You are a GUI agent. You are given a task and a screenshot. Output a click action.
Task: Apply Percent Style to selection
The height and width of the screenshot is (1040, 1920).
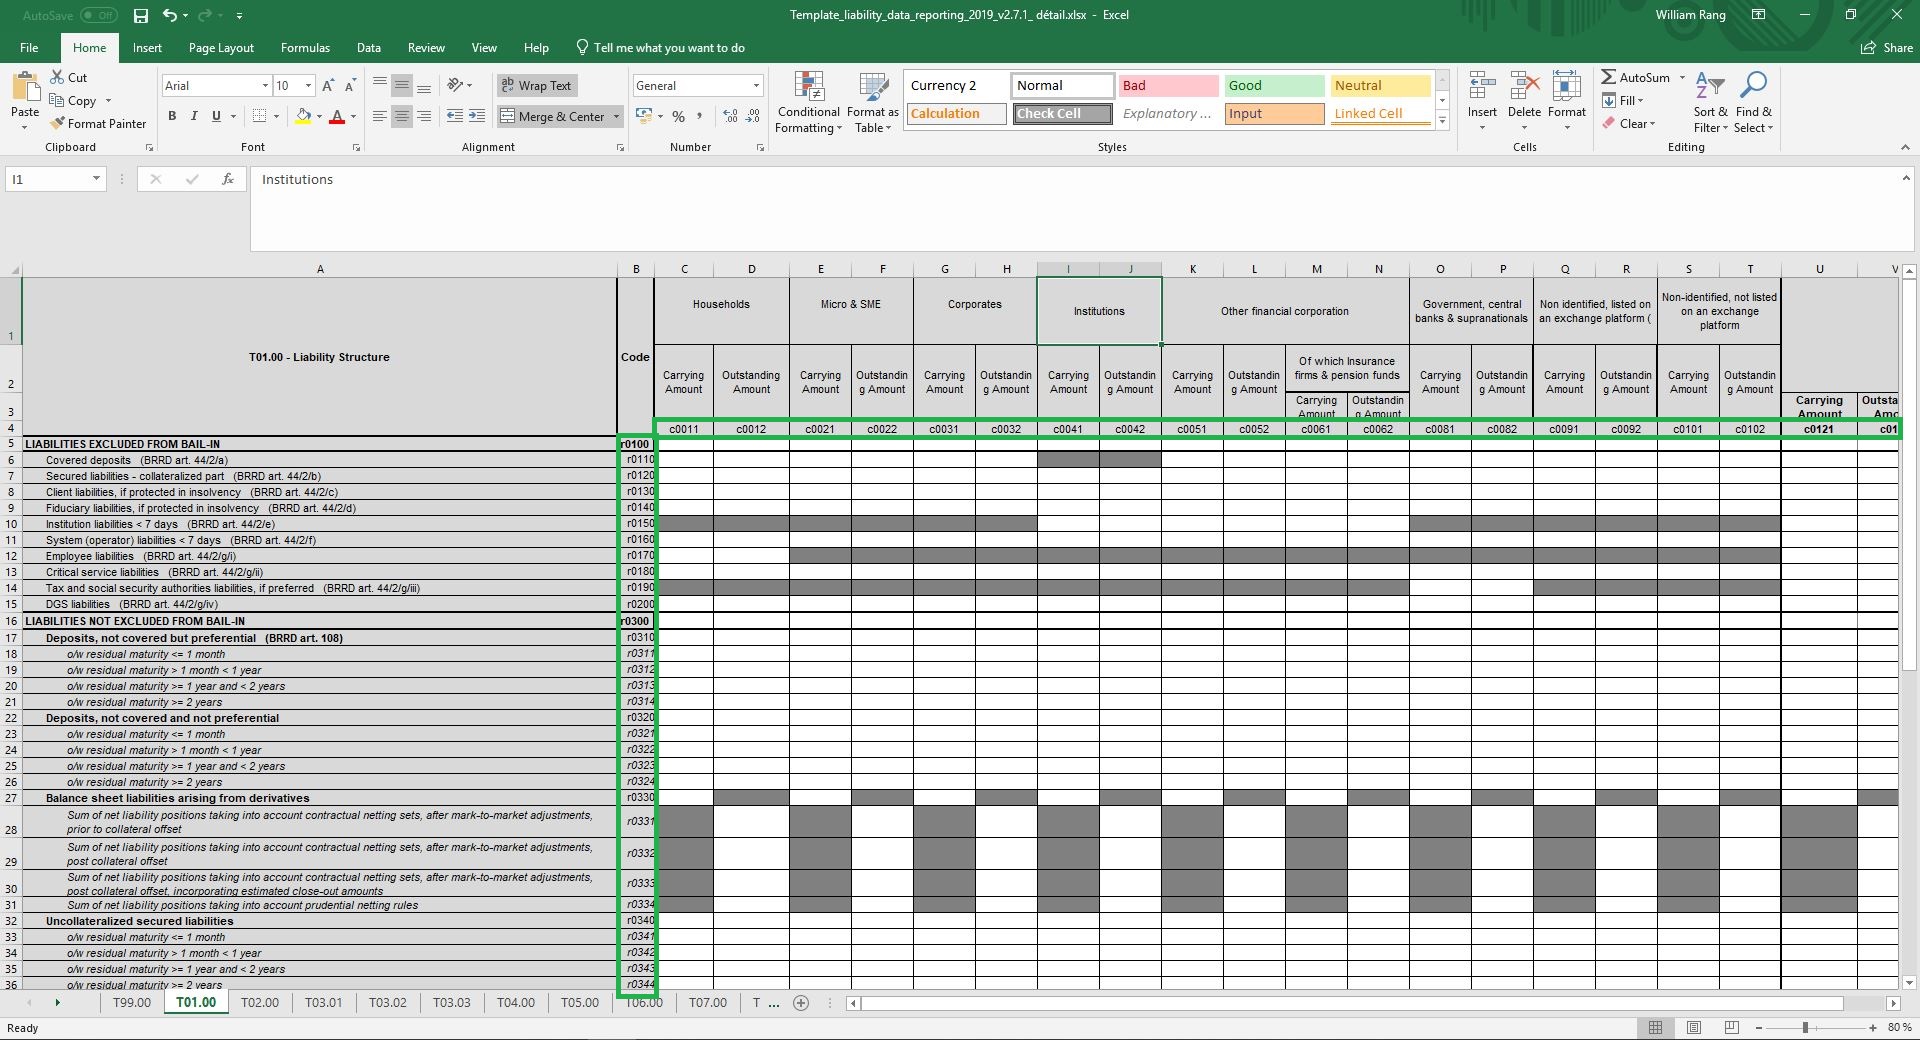(x=679, y=117)
